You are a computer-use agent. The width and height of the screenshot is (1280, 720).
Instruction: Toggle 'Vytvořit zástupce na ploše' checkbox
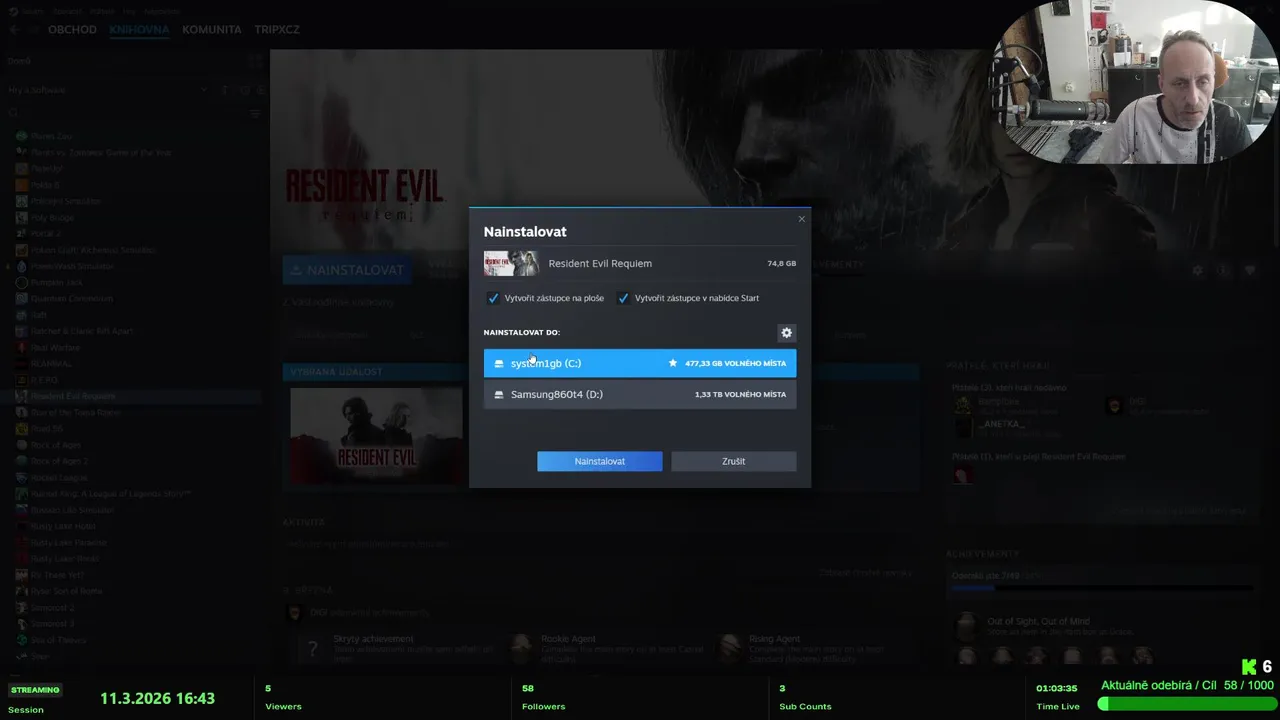point(493,298)
